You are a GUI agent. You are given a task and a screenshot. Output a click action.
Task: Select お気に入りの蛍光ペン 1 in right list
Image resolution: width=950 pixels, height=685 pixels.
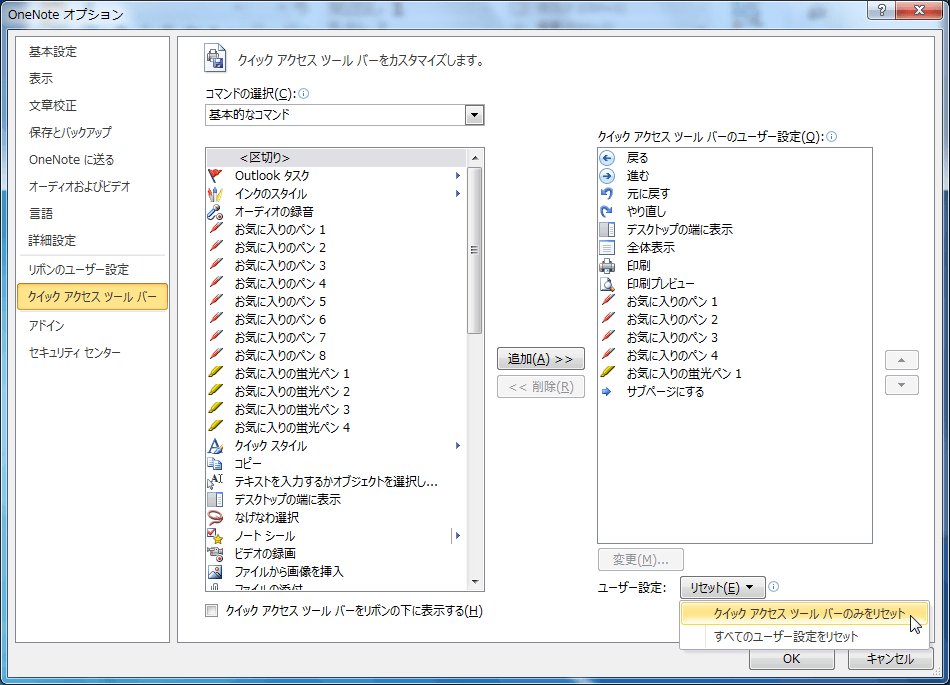(734, 374)
